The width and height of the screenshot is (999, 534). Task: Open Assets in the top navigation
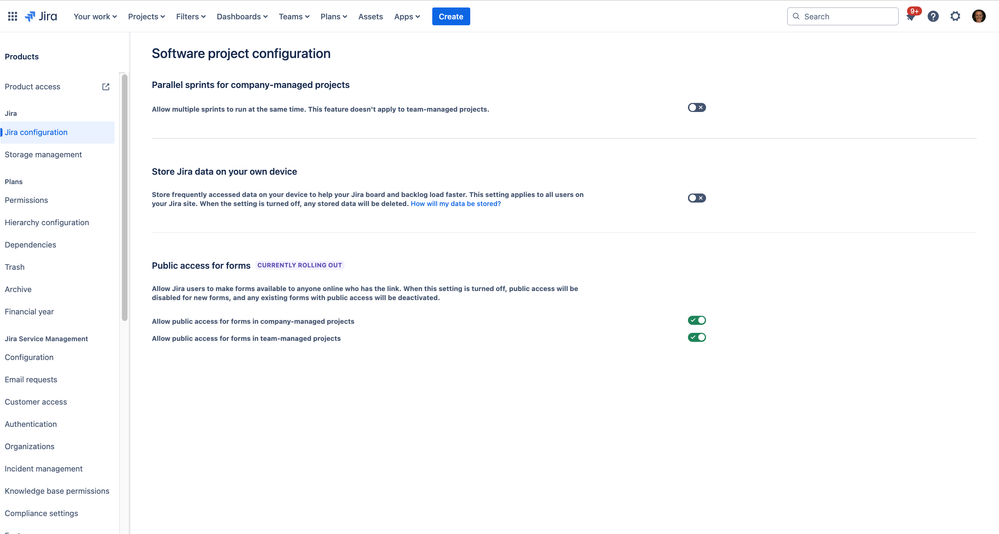tap(370, 17)
